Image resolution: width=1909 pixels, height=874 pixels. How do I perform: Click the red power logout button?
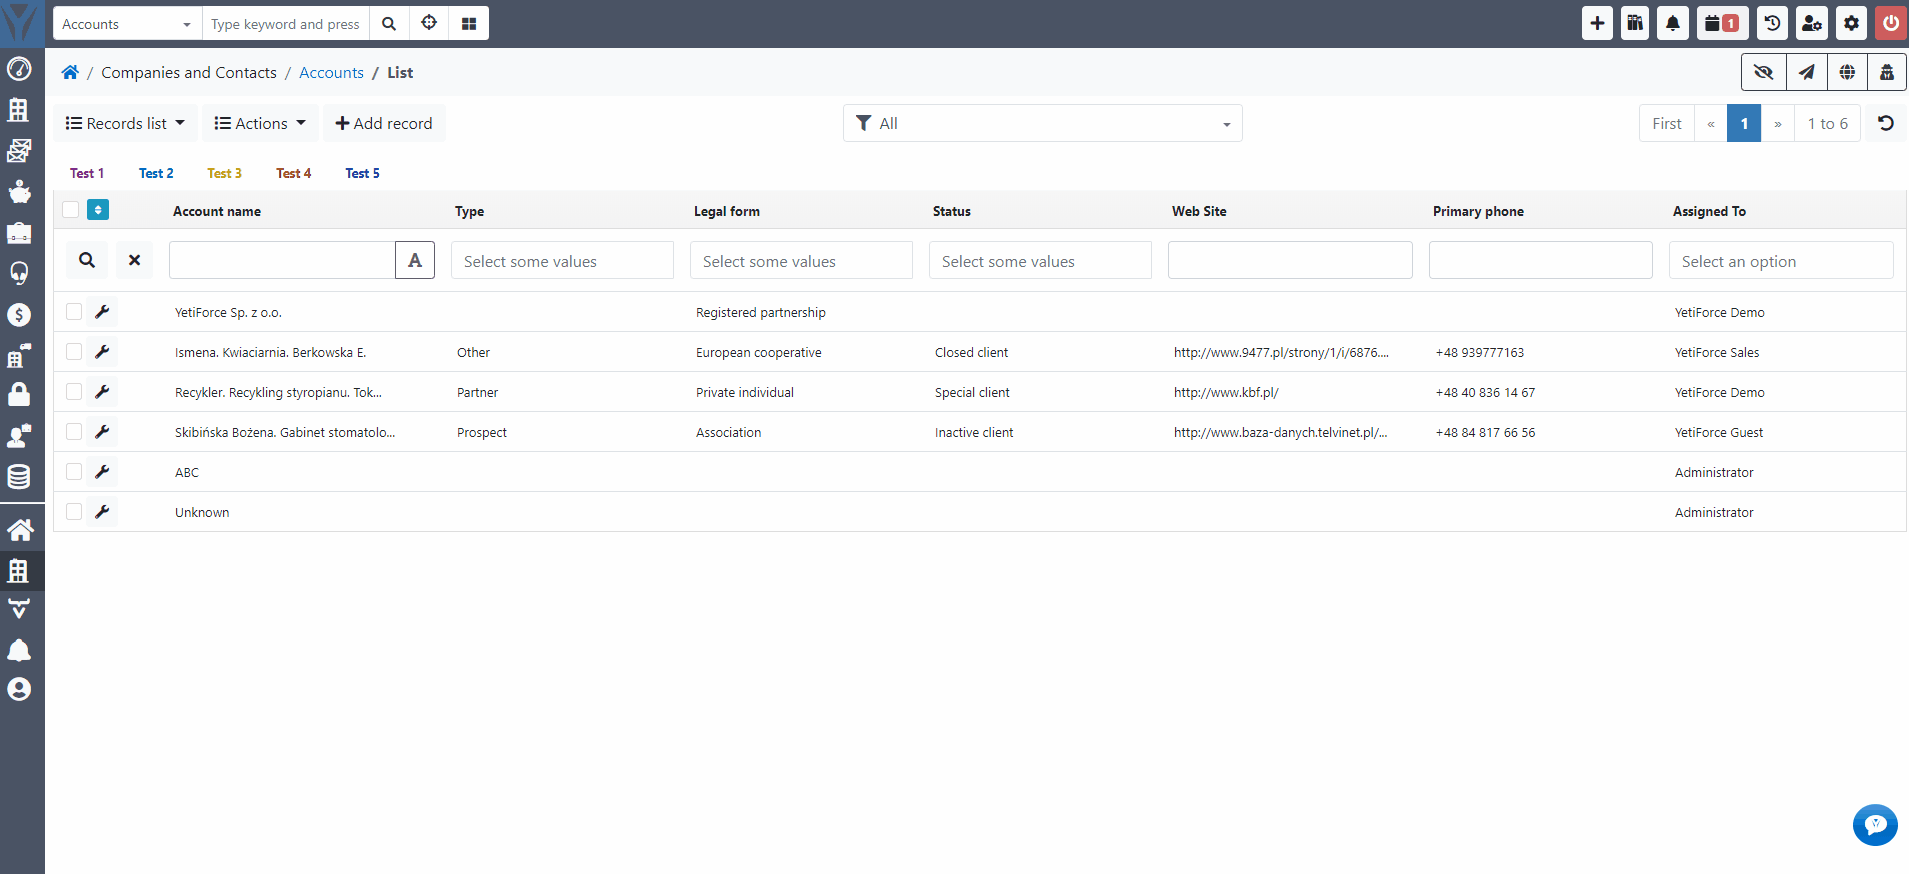tap(1891, 23)
